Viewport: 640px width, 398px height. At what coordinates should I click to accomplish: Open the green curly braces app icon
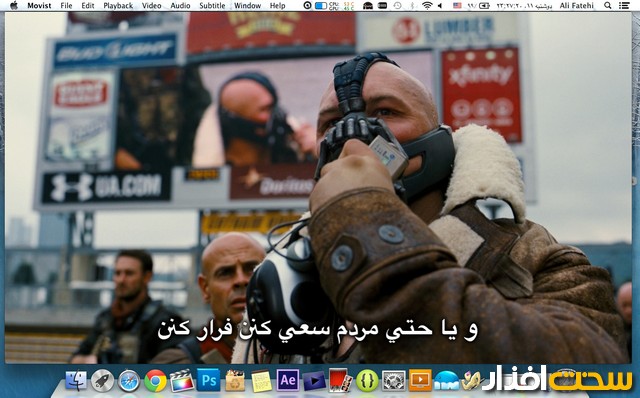(x=367, y=380)
